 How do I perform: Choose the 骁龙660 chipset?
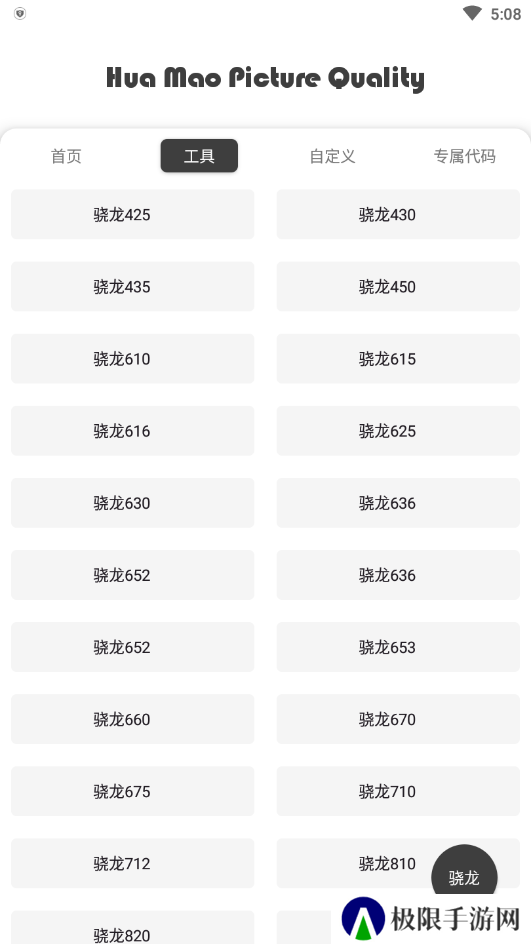tap(132, 719)
